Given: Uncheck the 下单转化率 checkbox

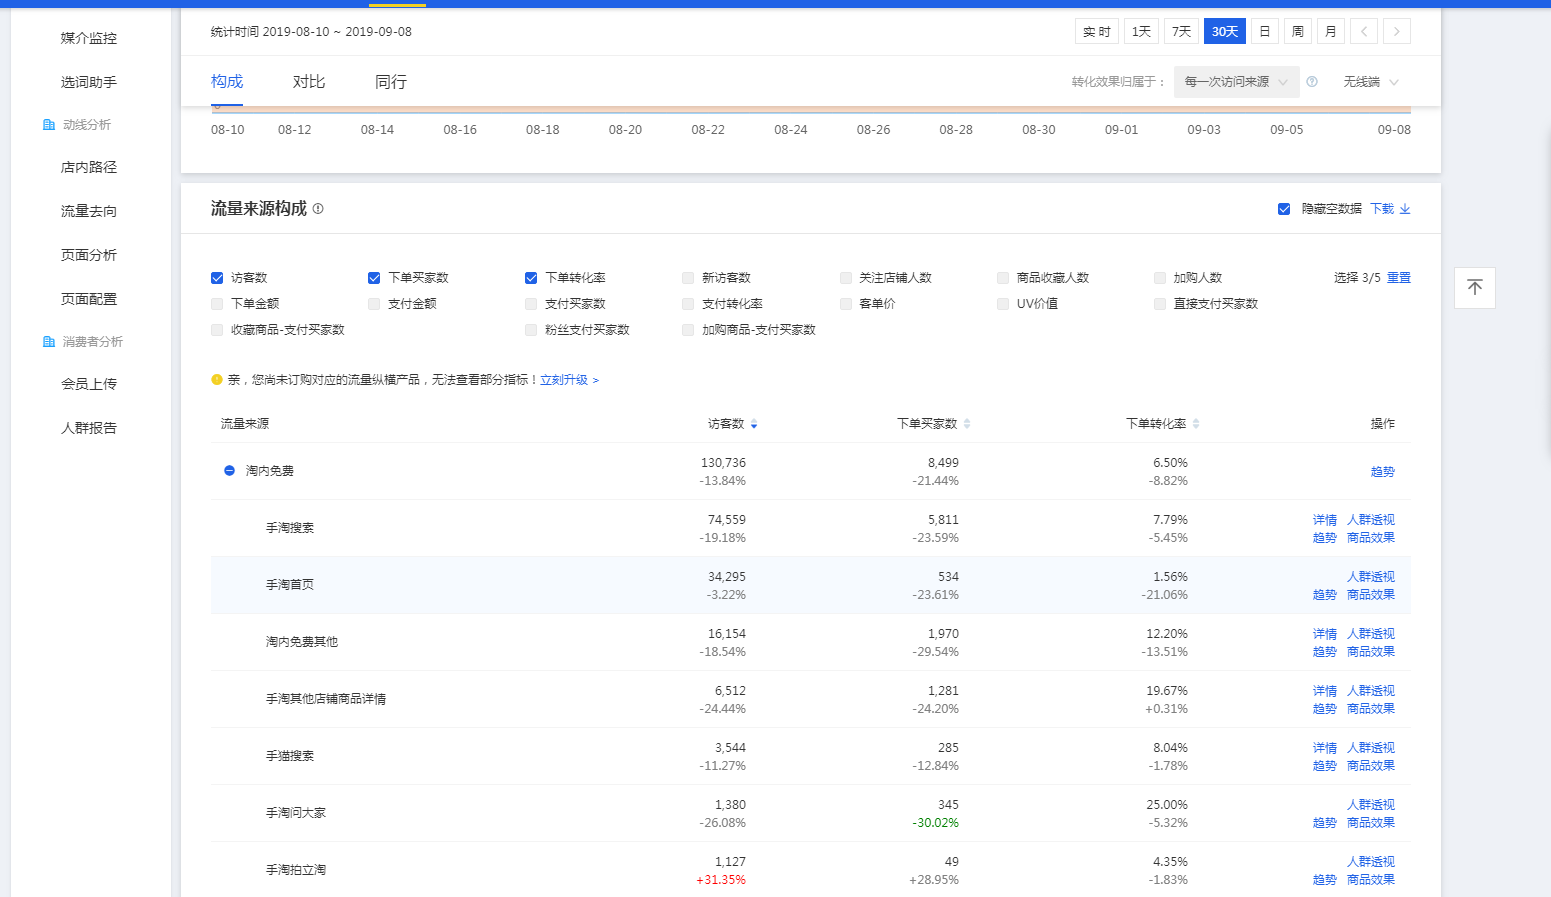Looking at the screenshot, I should click(531, 278).
